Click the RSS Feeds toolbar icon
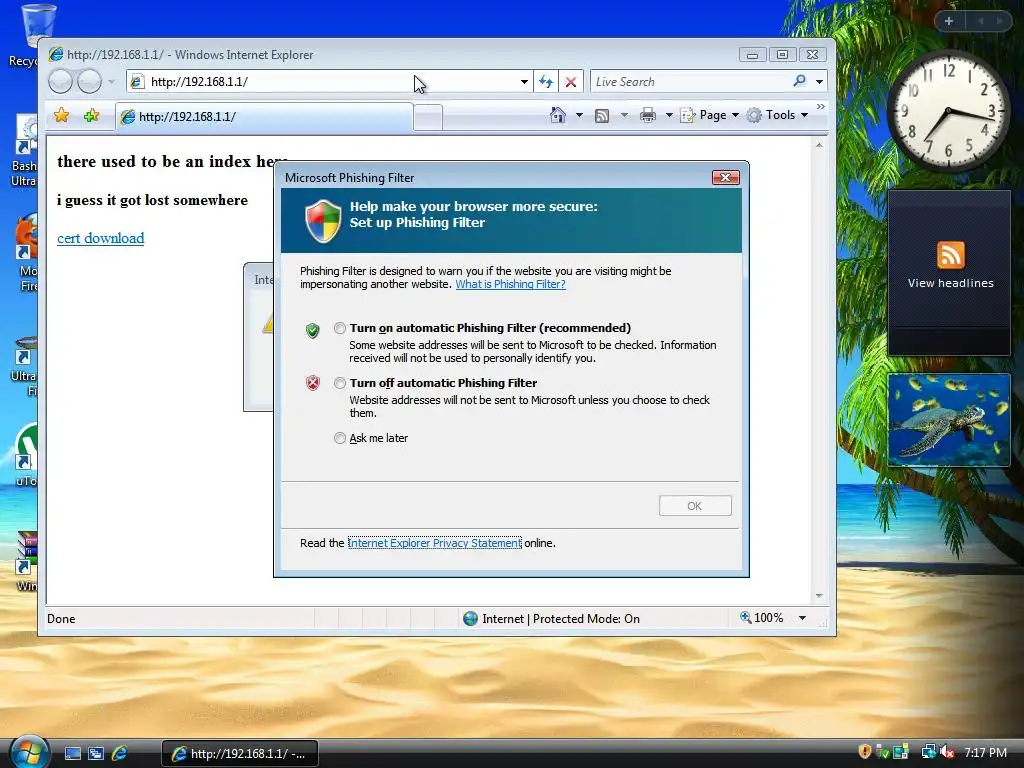Screen dimensions: 1024x768 click(601, 116)
